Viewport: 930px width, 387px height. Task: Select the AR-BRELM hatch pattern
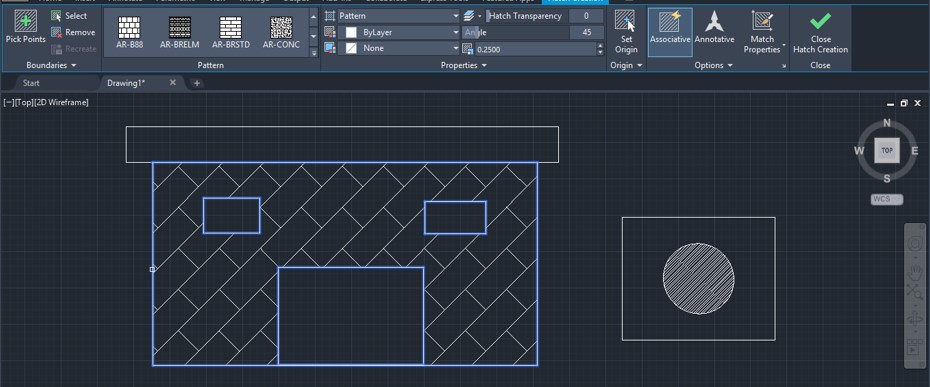pyautogui.click(x=180, y=33)
